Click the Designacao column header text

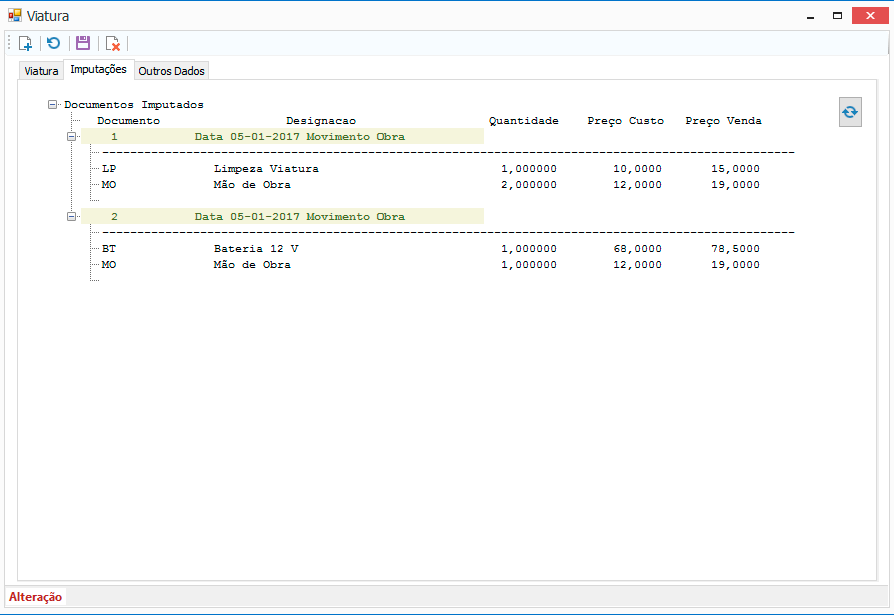click(x=321, y=120)
